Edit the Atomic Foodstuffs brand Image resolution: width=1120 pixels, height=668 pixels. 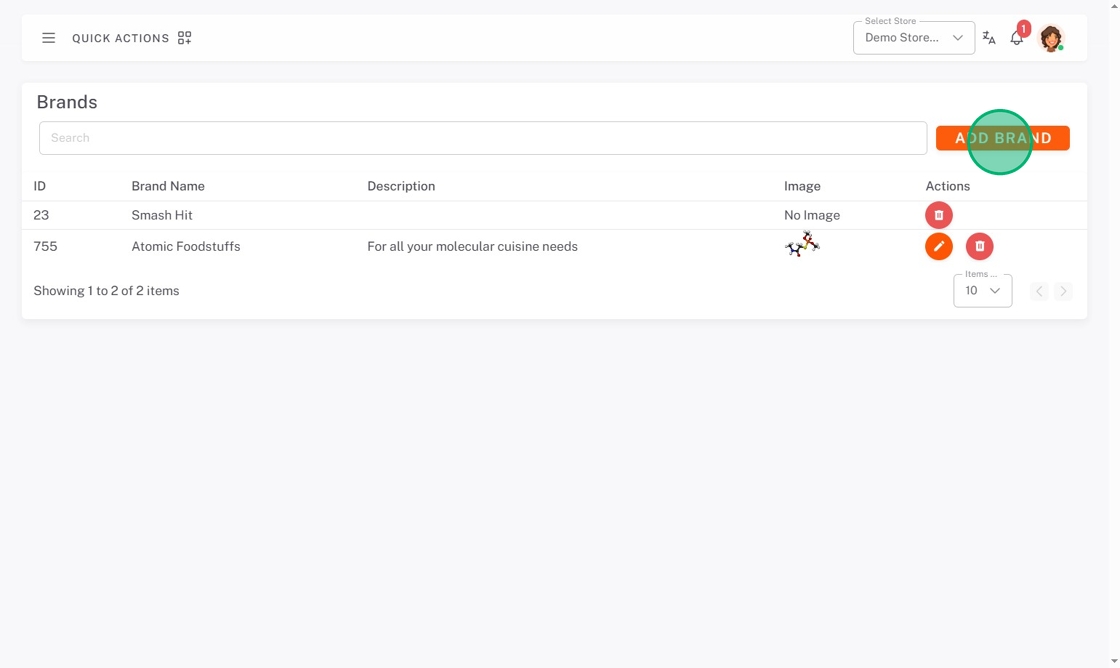pos(938,246)
